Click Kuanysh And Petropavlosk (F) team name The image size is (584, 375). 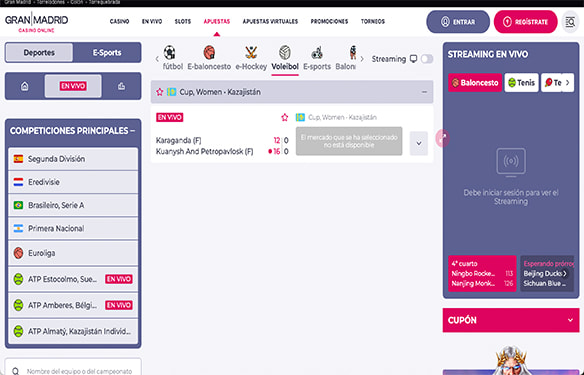click(x=204, y=152)
